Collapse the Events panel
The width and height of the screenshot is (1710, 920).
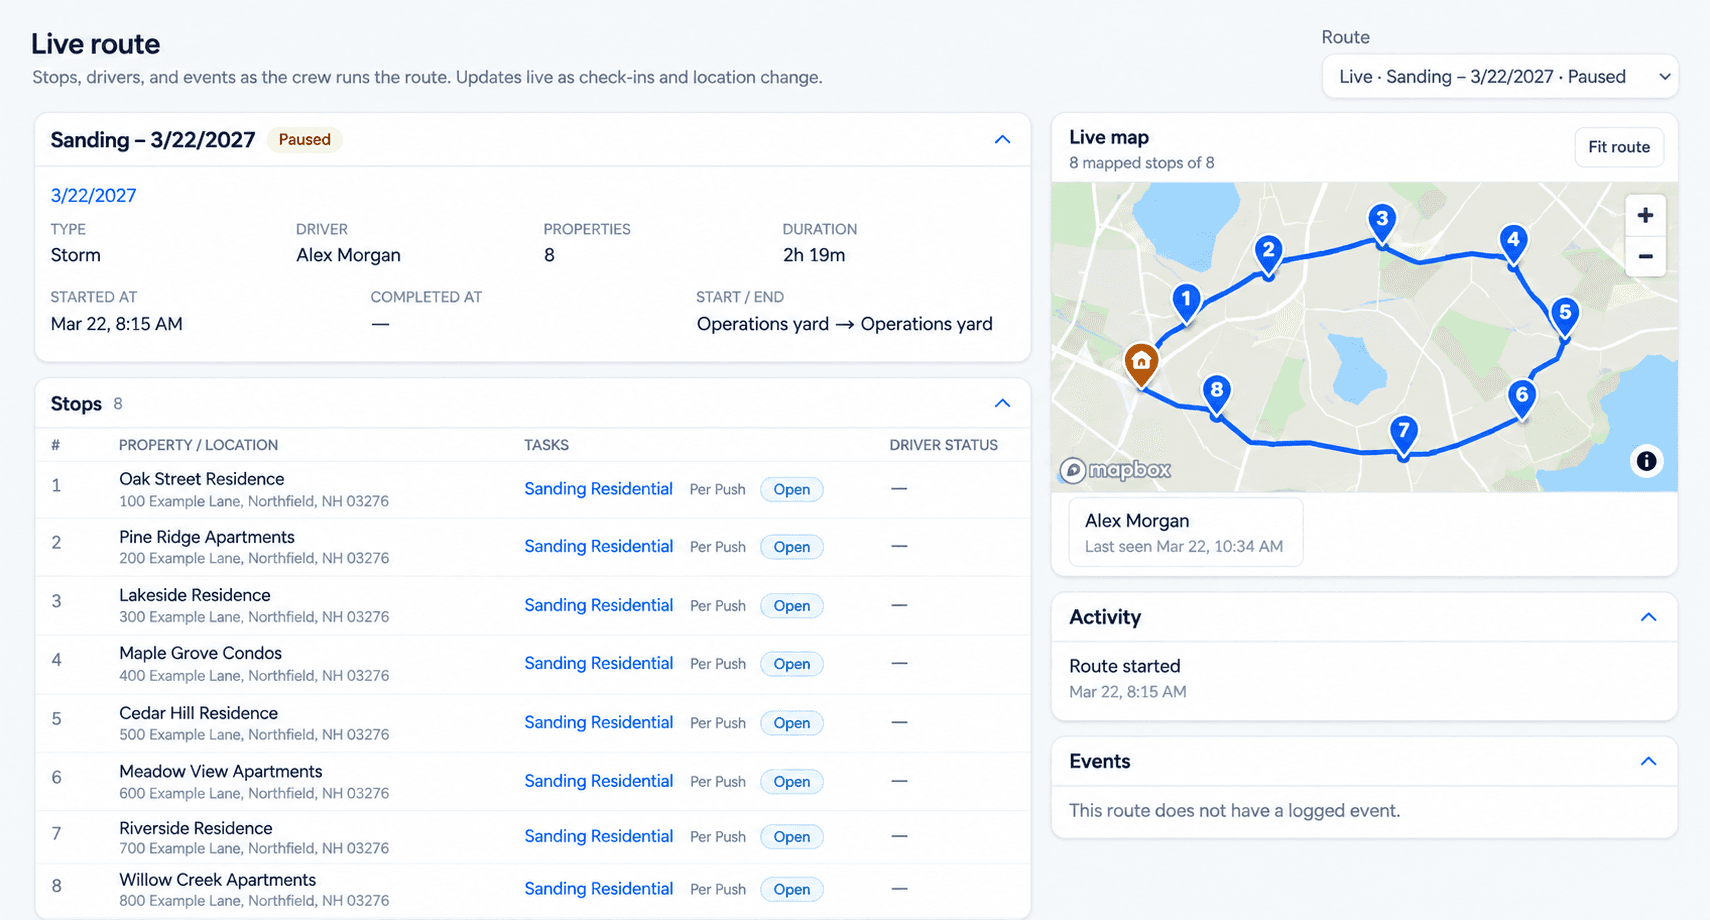(x=1648, y=762)
